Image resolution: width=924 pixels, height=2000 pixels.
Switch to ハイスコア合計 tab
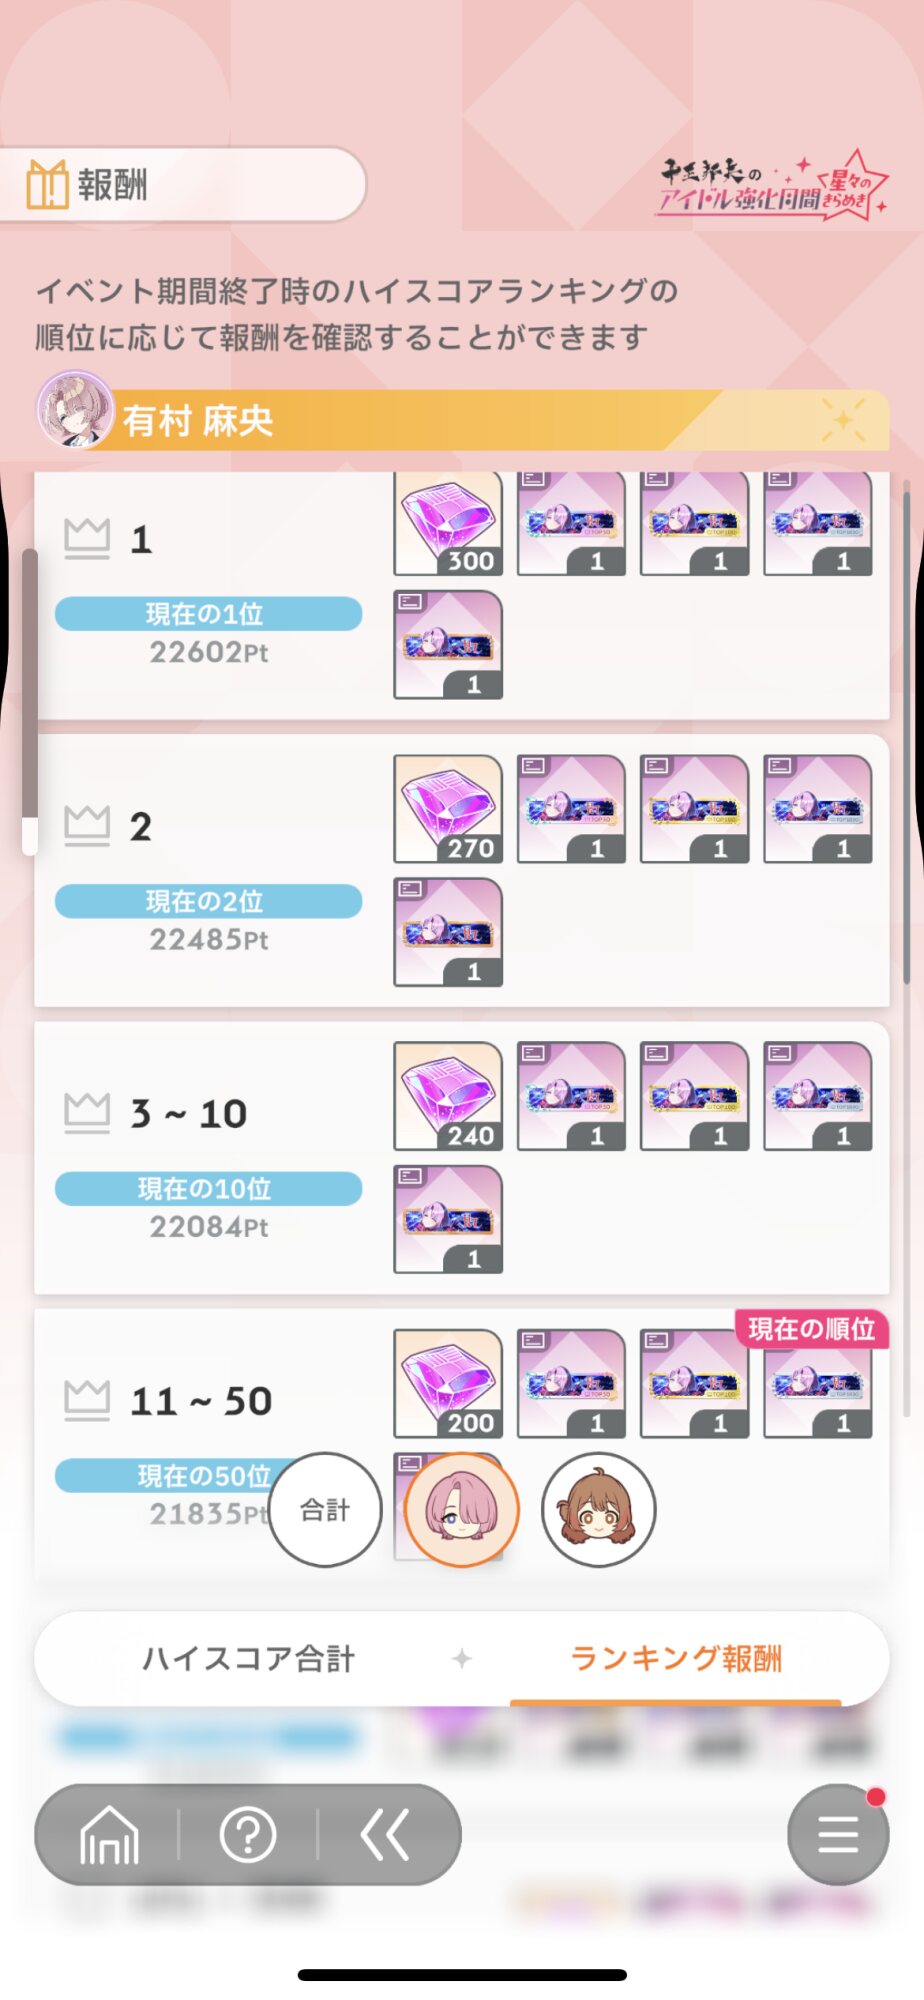(248, 1659)
